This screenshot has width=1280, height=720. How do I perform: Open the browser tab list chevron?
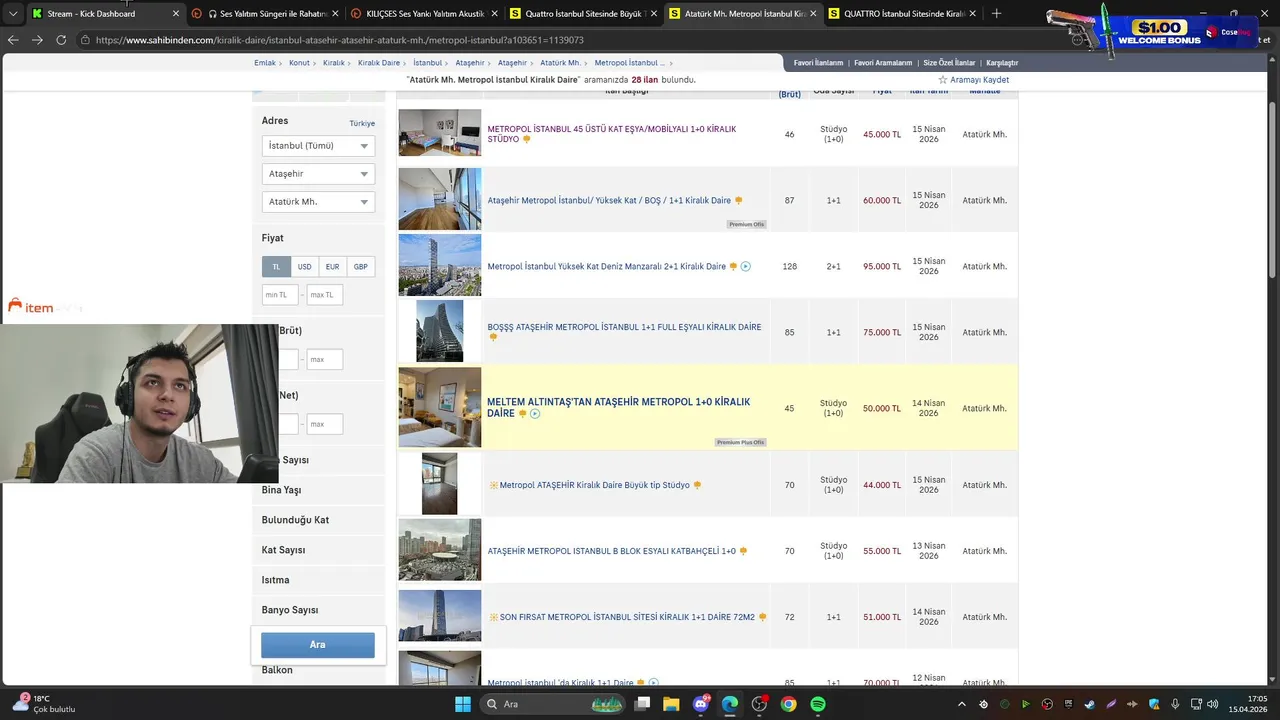click(13, 14)
